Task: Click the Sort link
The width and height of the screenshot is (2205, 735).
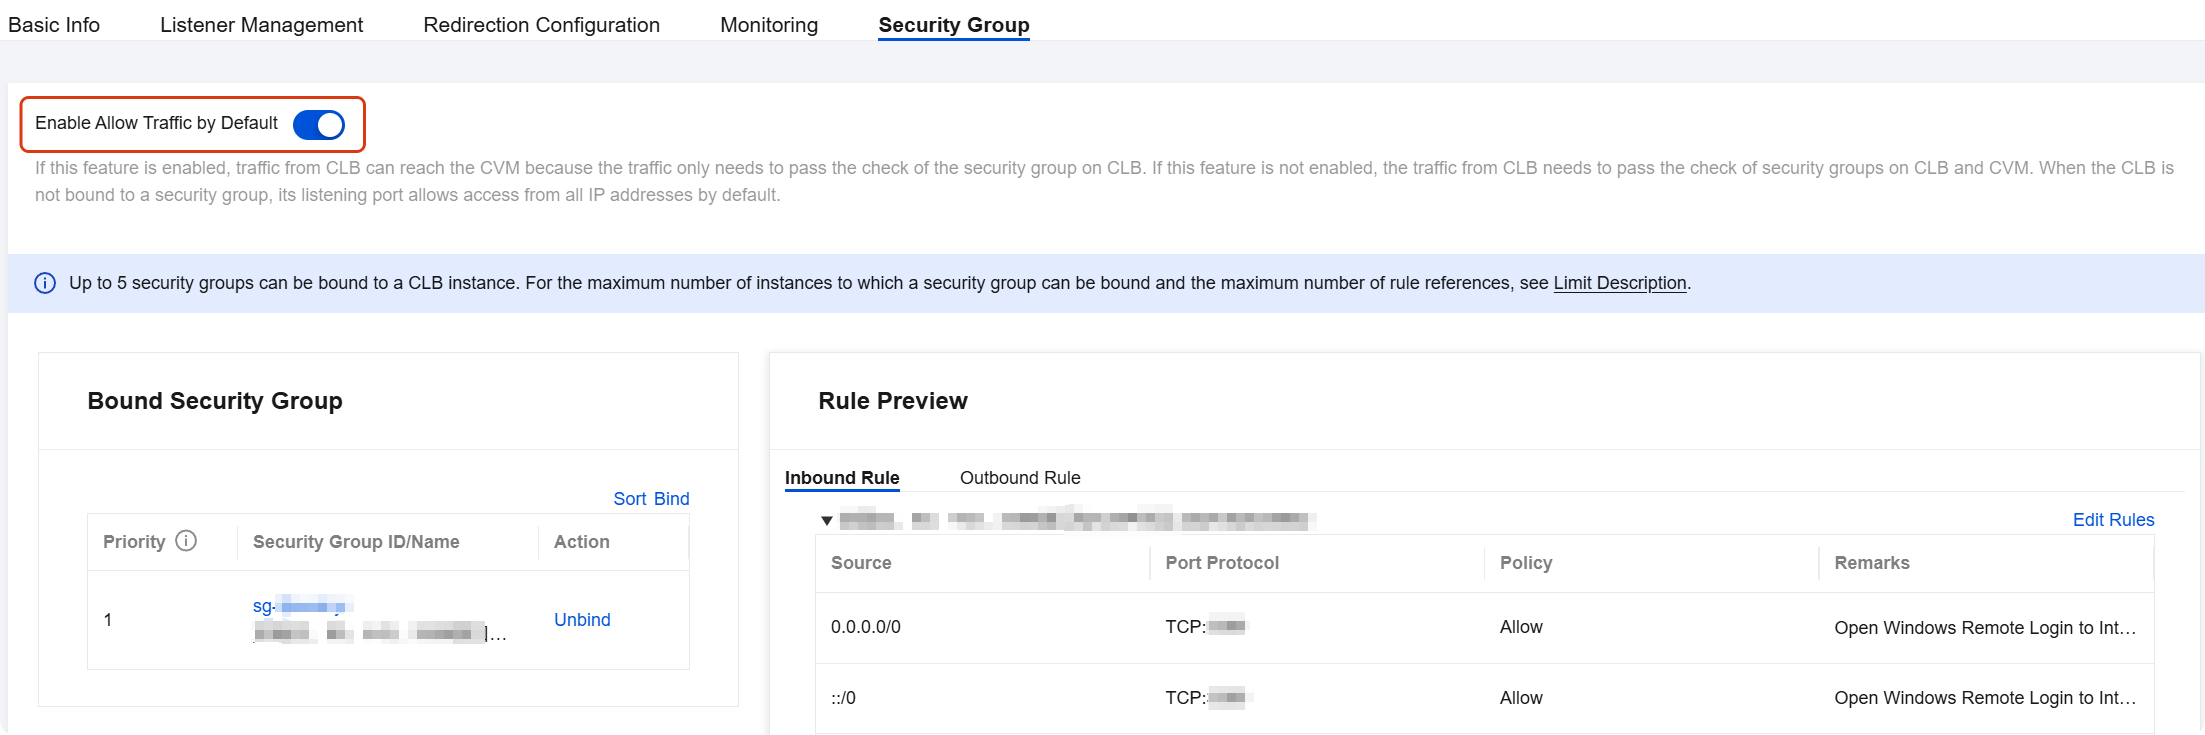Action: [x=630, y=499]
